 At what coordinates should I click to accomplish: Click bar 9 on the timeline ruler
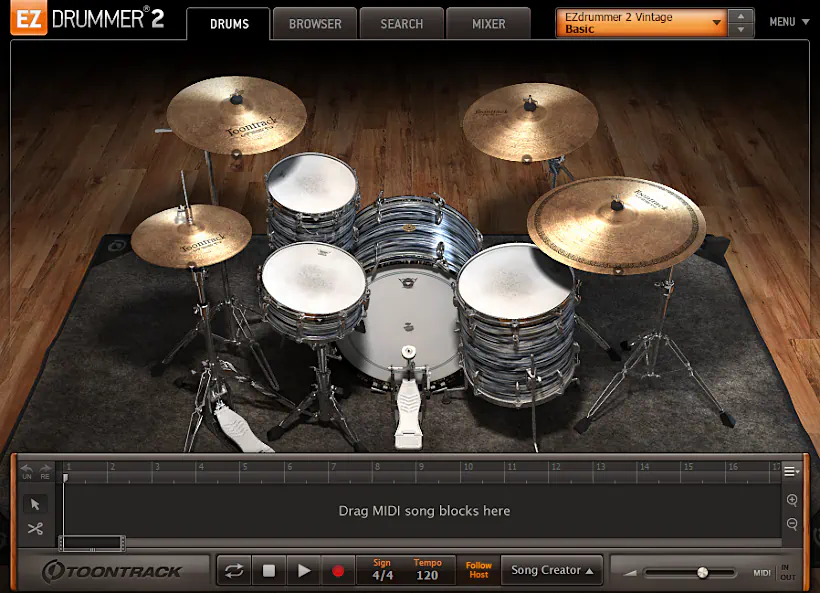coord(422,467)
